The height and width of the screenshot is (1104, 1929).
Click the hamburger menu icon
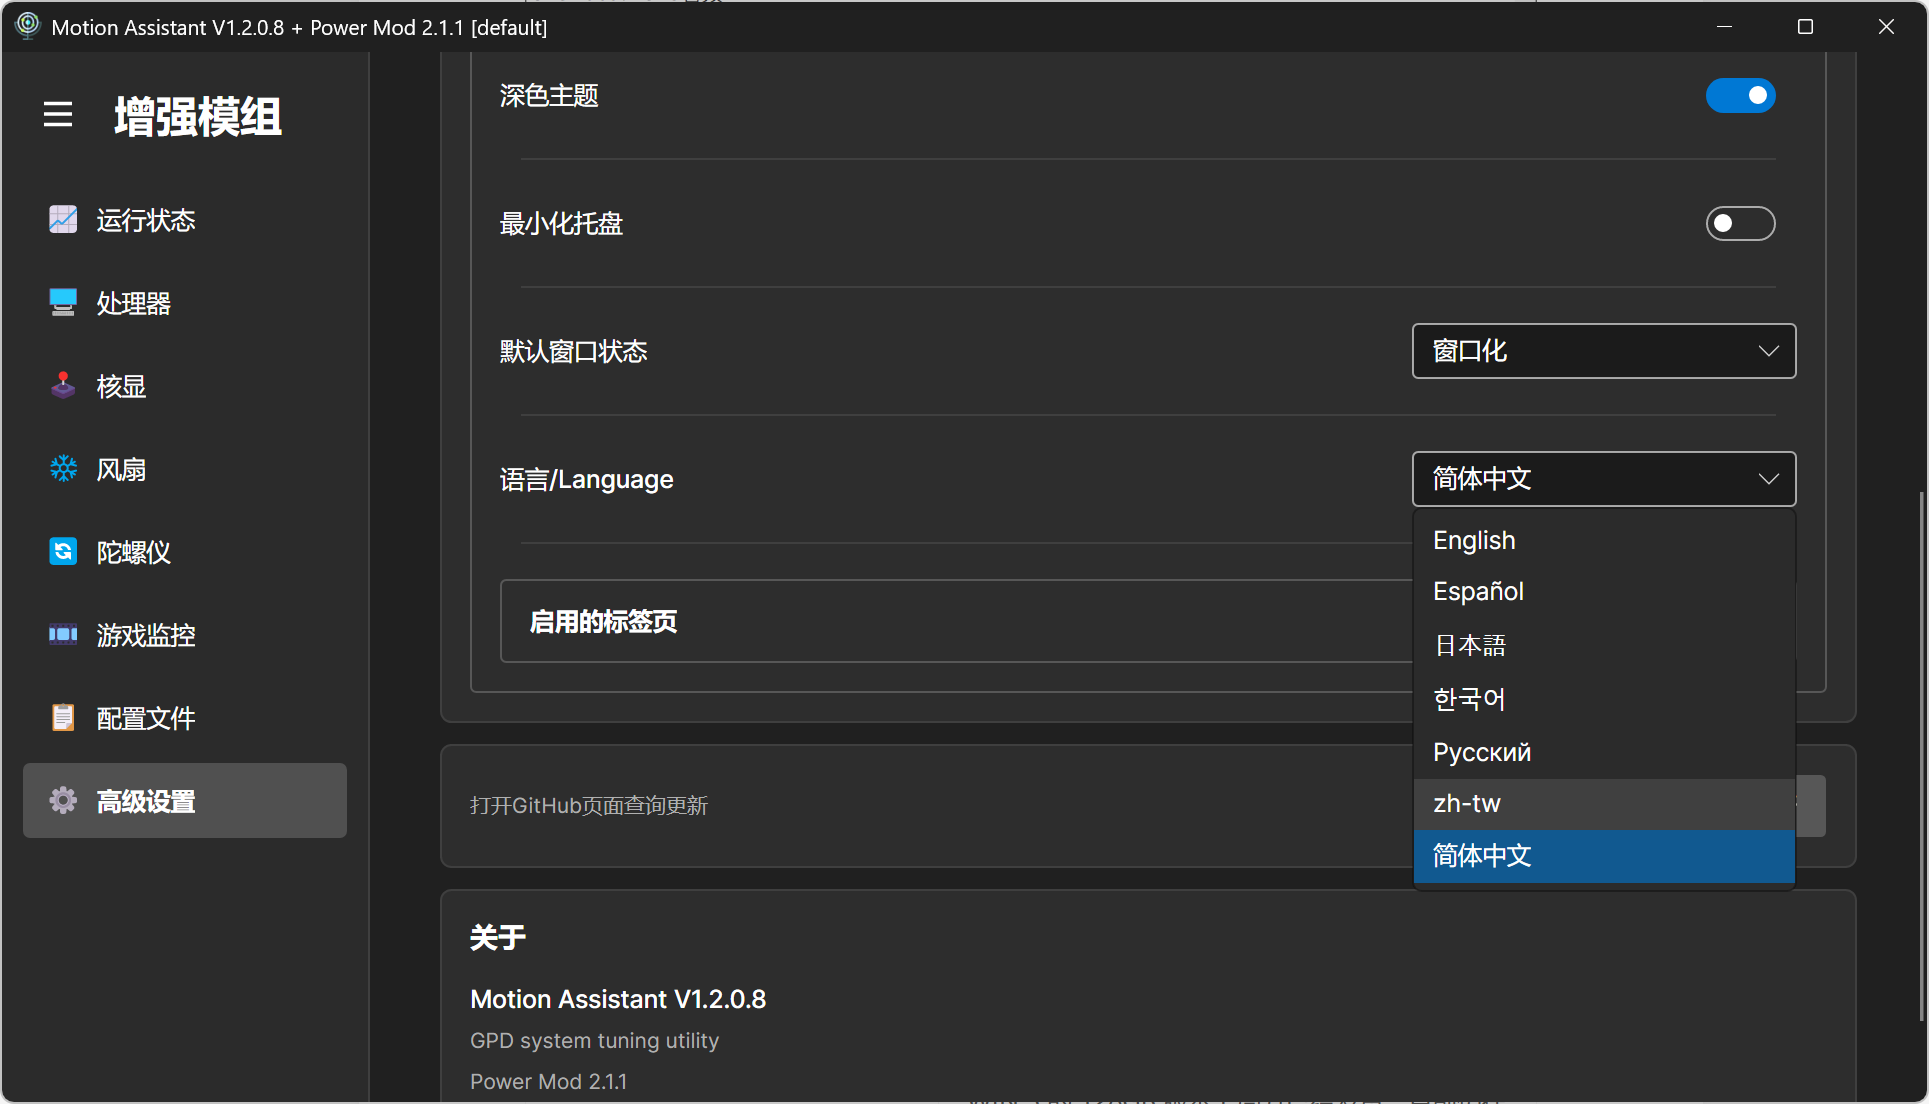click(x=58, y=115)
